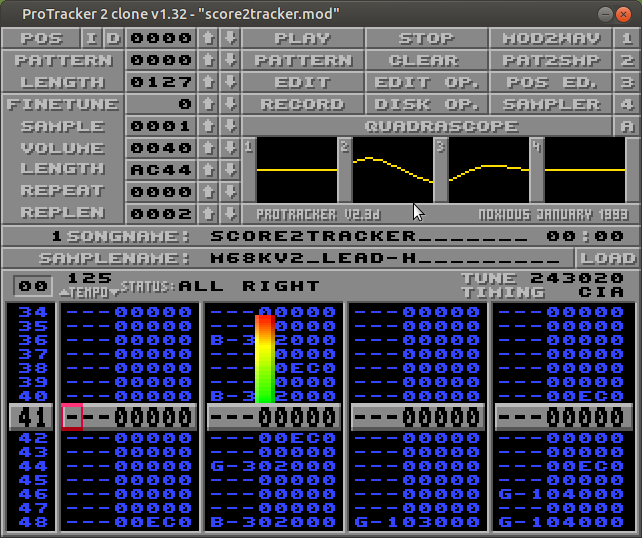Decrease sample LENGTH AC44 with down arrow
The image size is (642, 538).
coord(231,170)
